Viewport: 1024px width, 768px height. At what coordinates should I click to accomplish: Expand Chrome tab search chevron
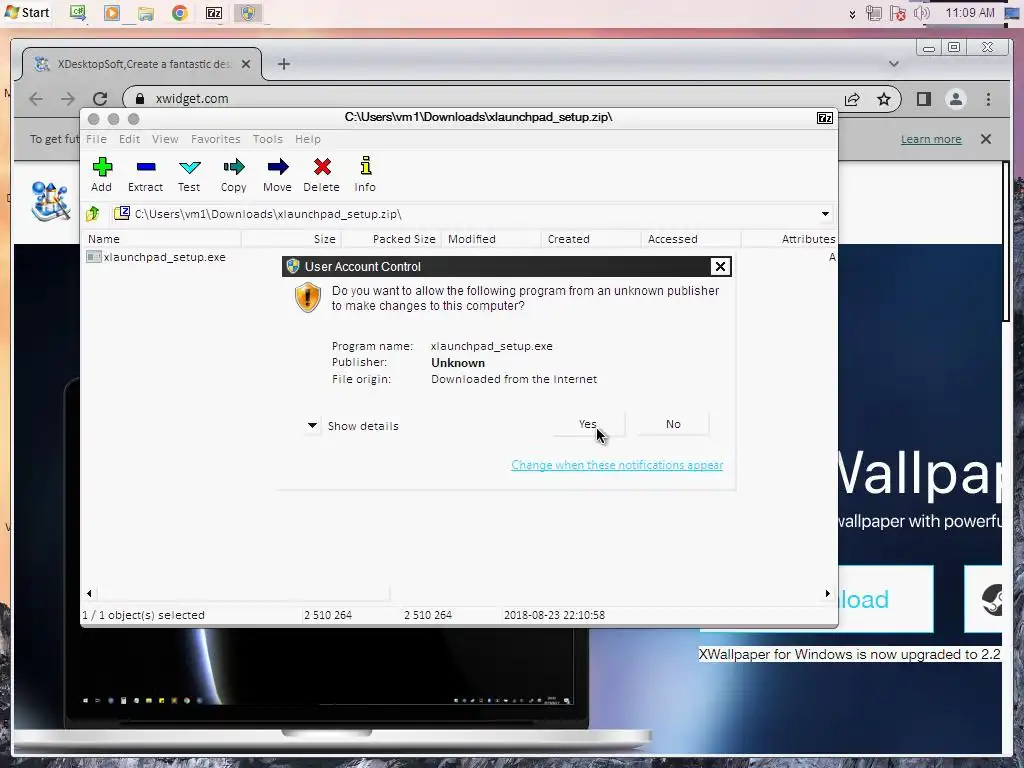[x=894, y=64]
